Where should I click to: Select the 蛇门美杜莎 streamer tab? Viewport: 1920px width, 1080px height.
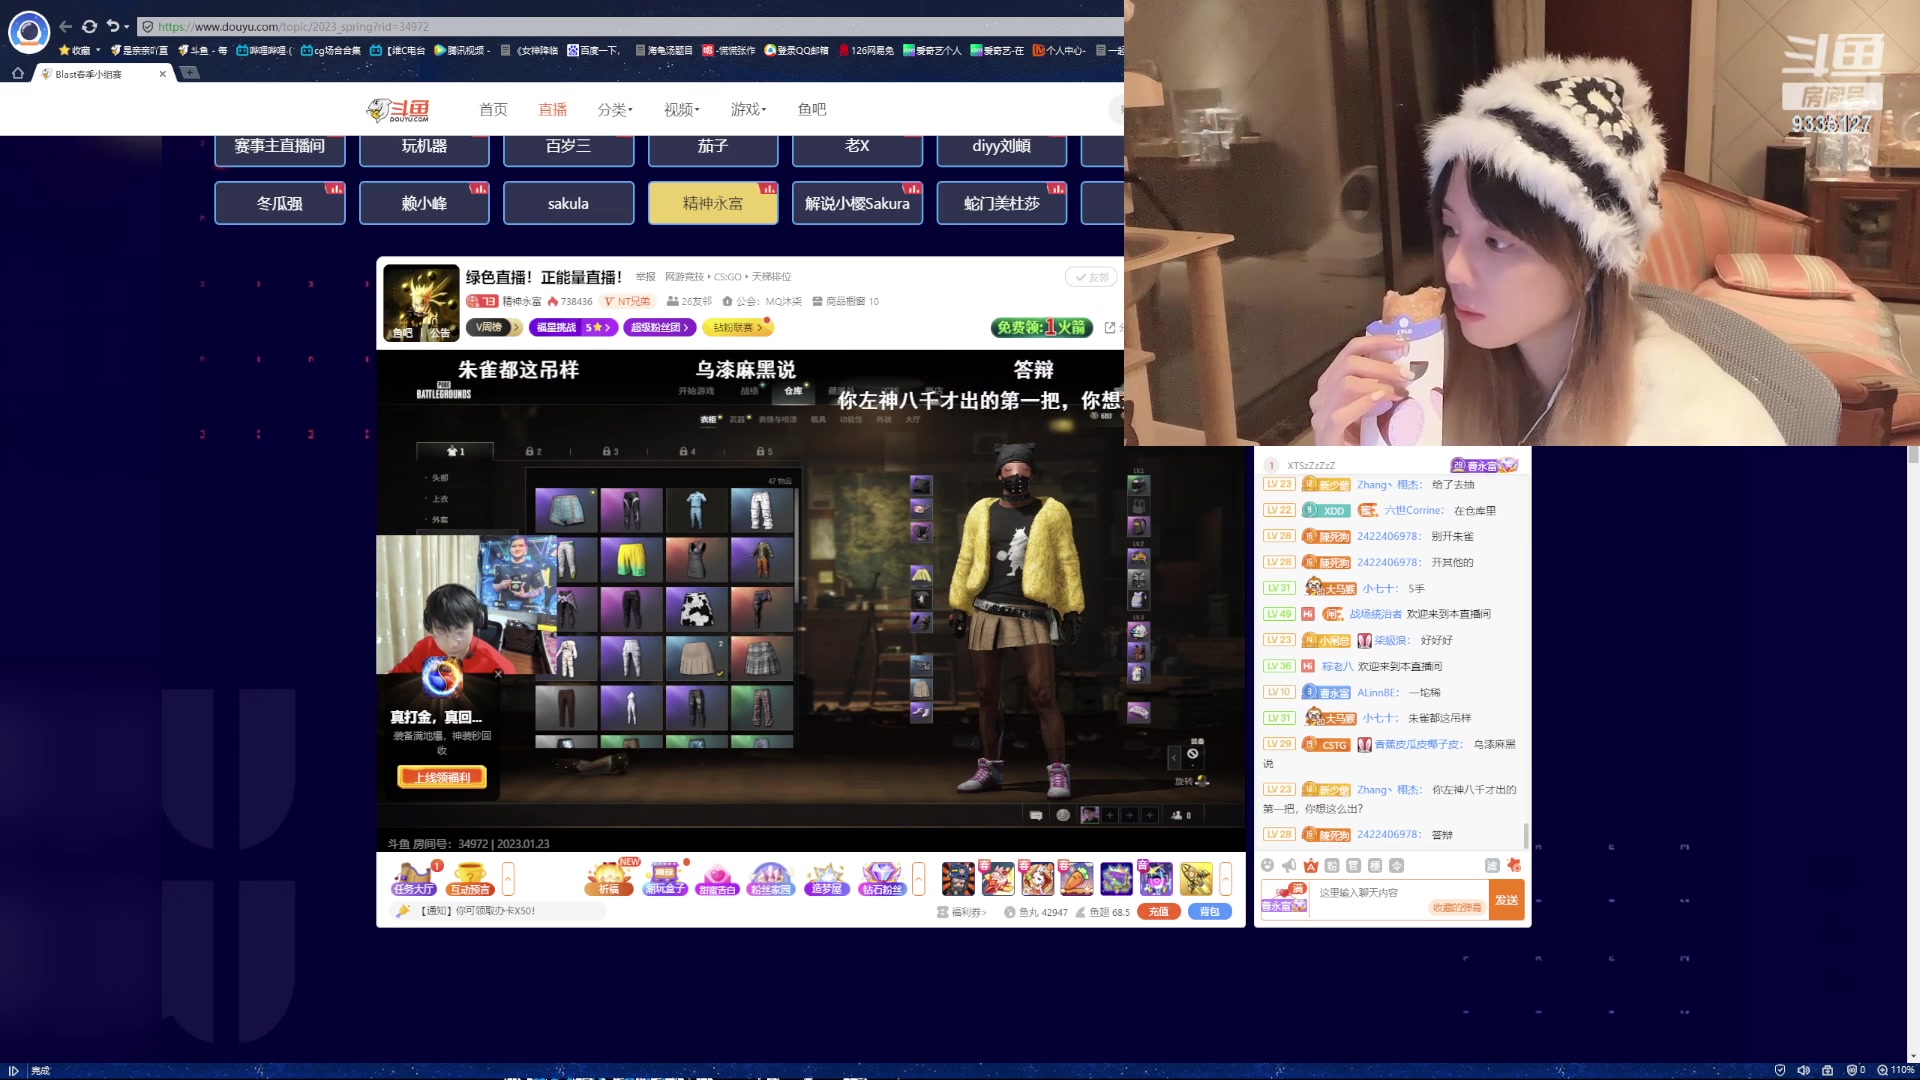point(1001,203)
